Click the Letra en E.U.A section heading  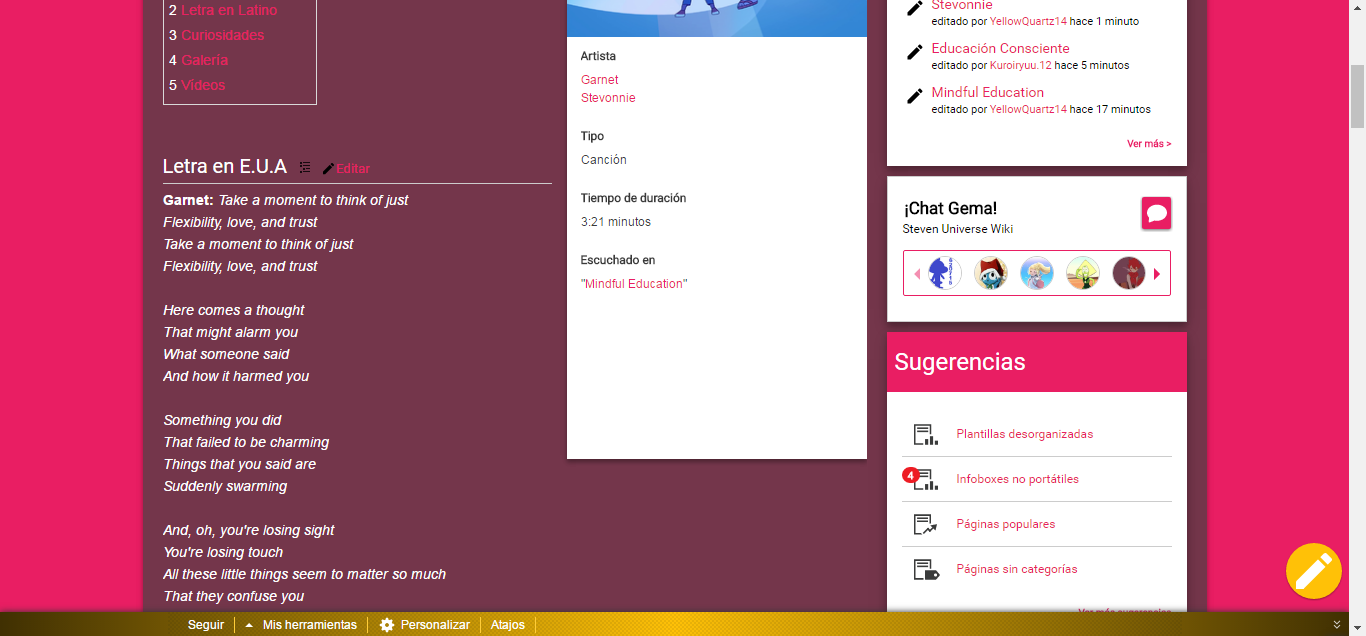pos(225,166)
